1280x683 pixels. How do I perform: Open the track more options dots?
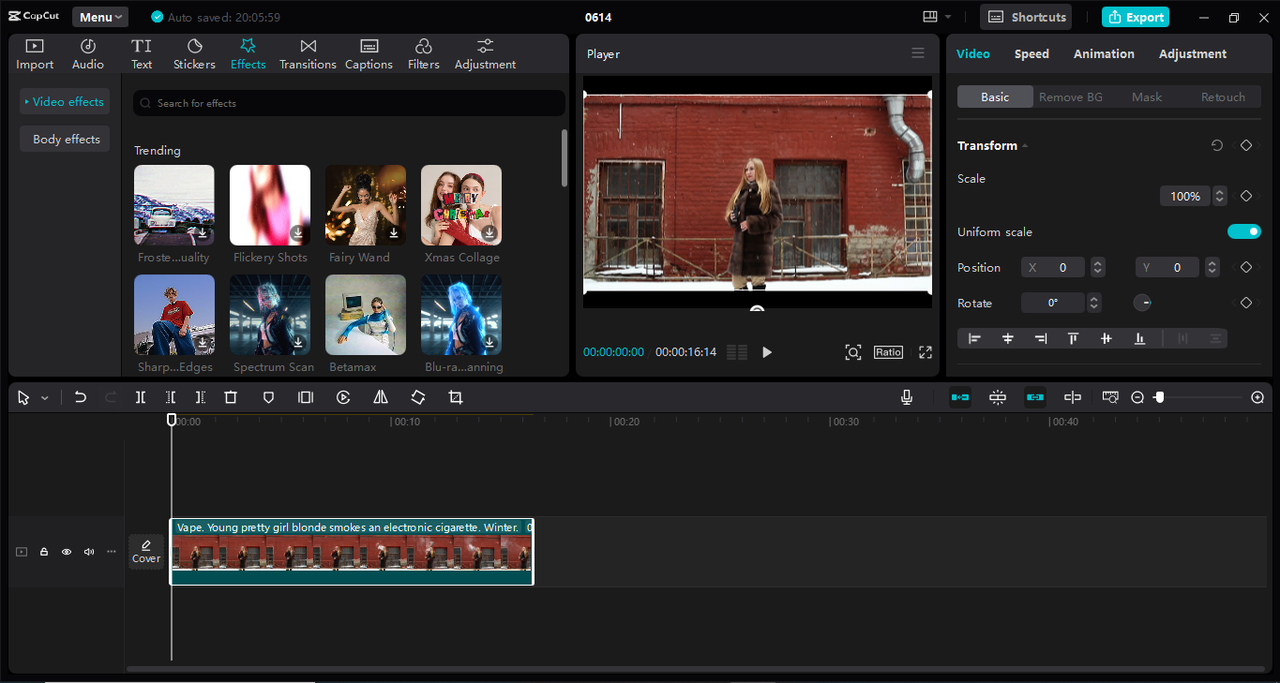pyautogui.click(x=111, y=552)
